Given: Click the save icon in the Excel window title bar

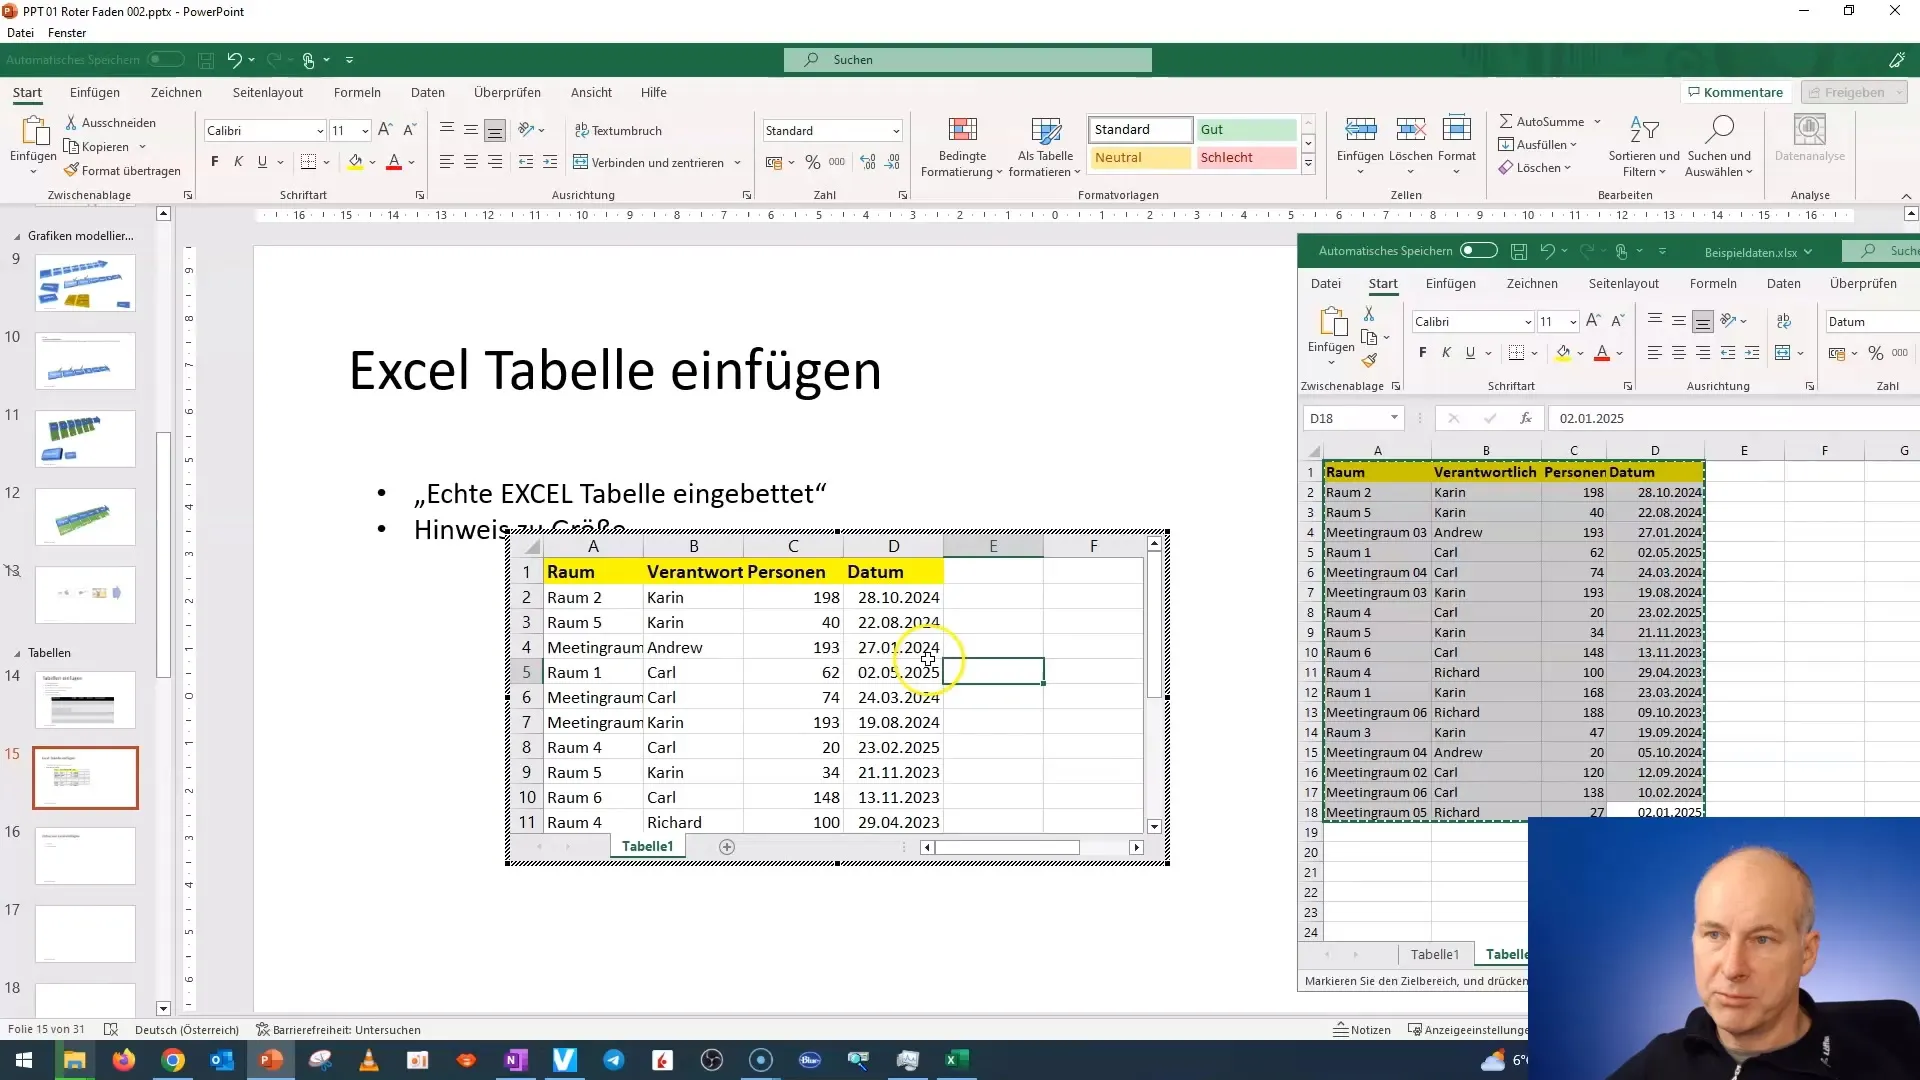Looking at the screenshot, I should click(1519, 251).
